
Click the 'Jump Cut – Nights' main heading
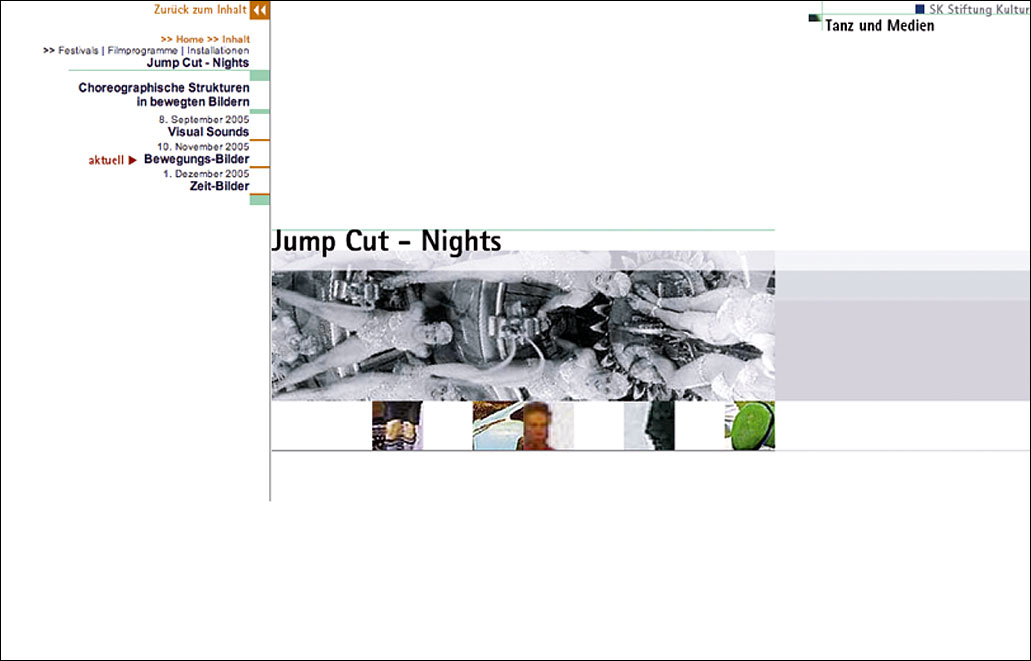point(387,241)
